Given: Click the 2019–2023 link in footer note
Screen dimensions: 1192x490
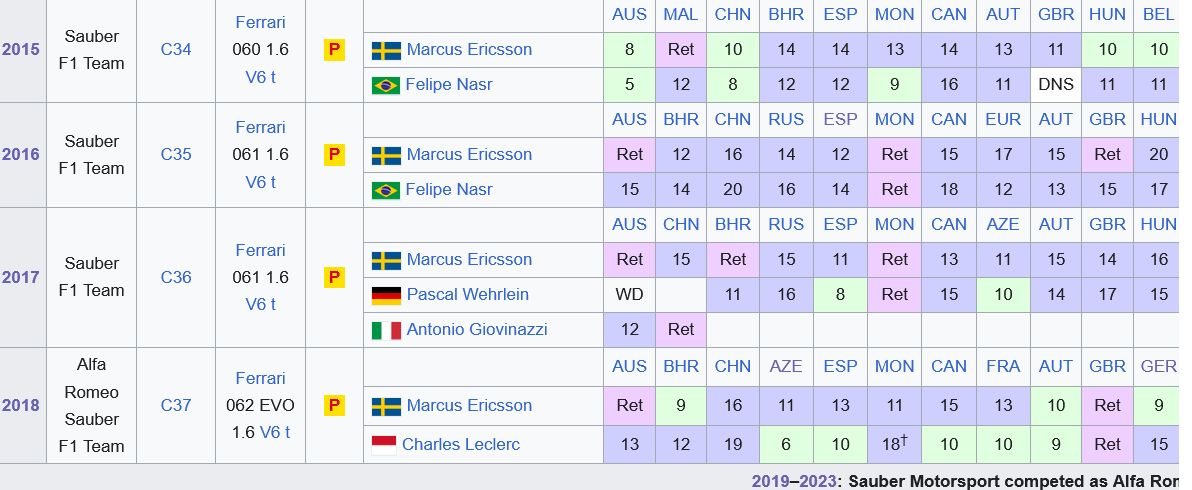Looking at the screenshot, I should pos(795,481).
